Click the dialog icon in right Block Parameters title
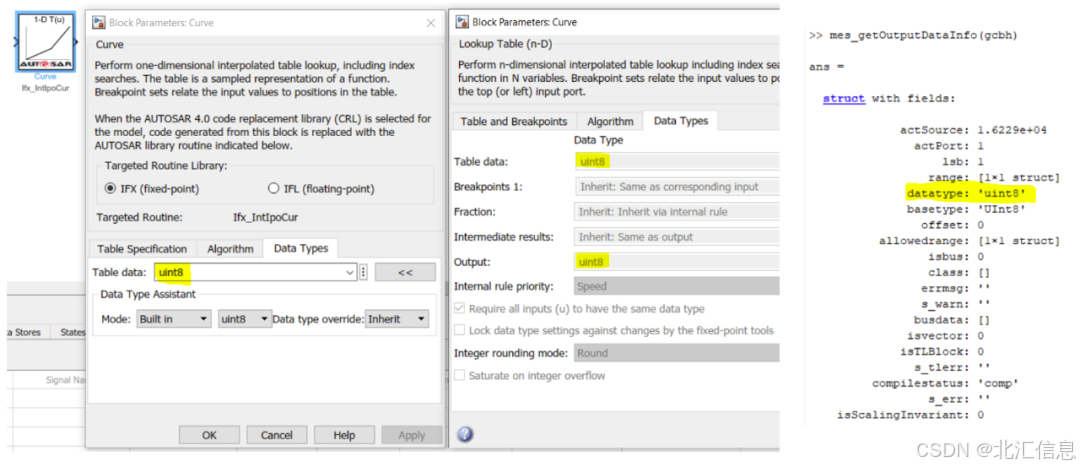Image resolution: width=1080 pixels, height=467 pixels. coord(461,22)
